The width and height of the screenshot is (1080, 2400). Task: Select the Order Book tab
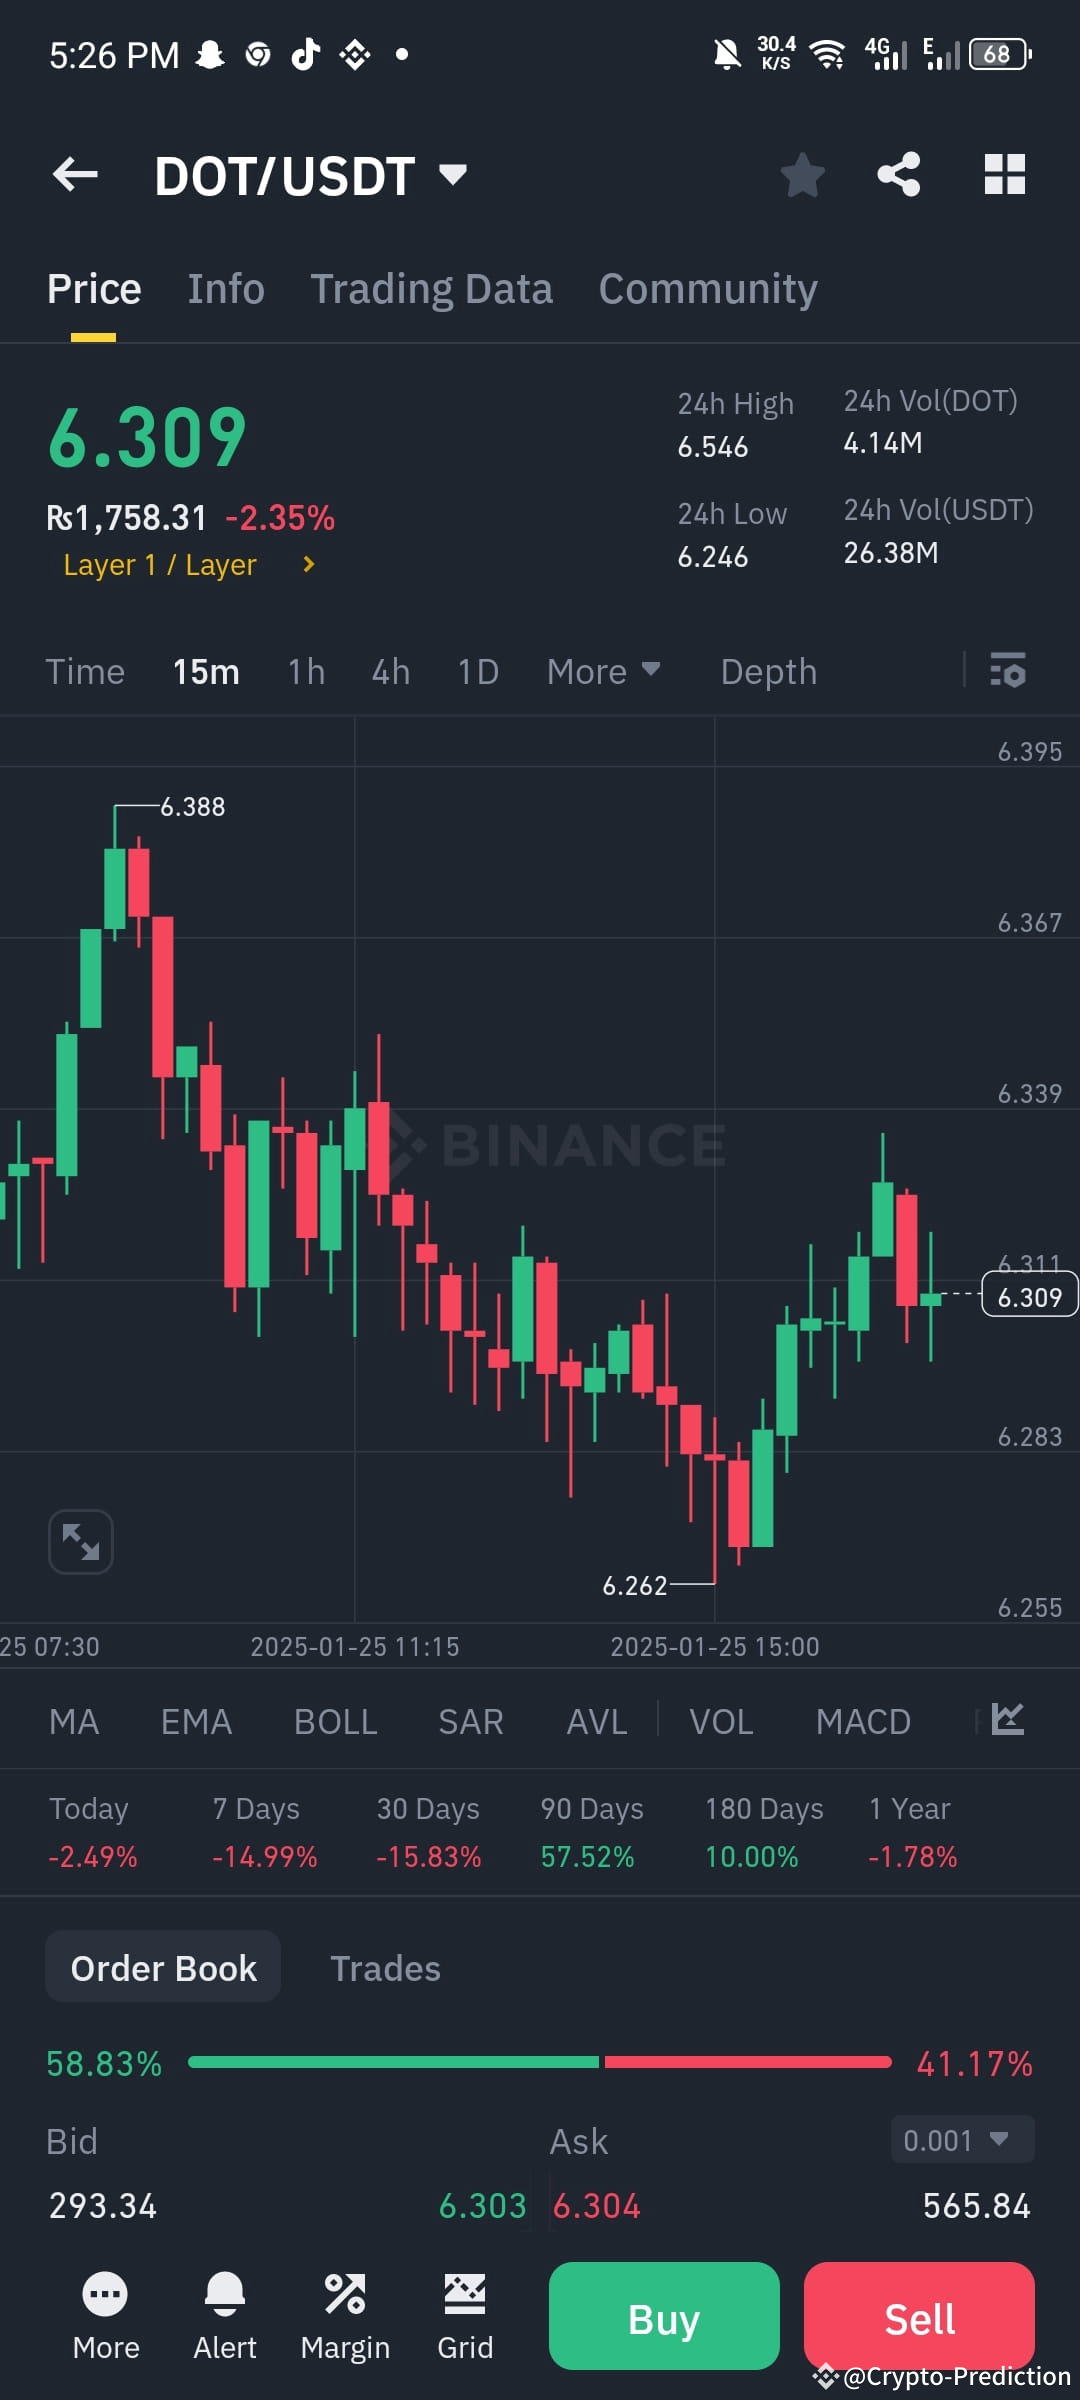point(163,1967)
